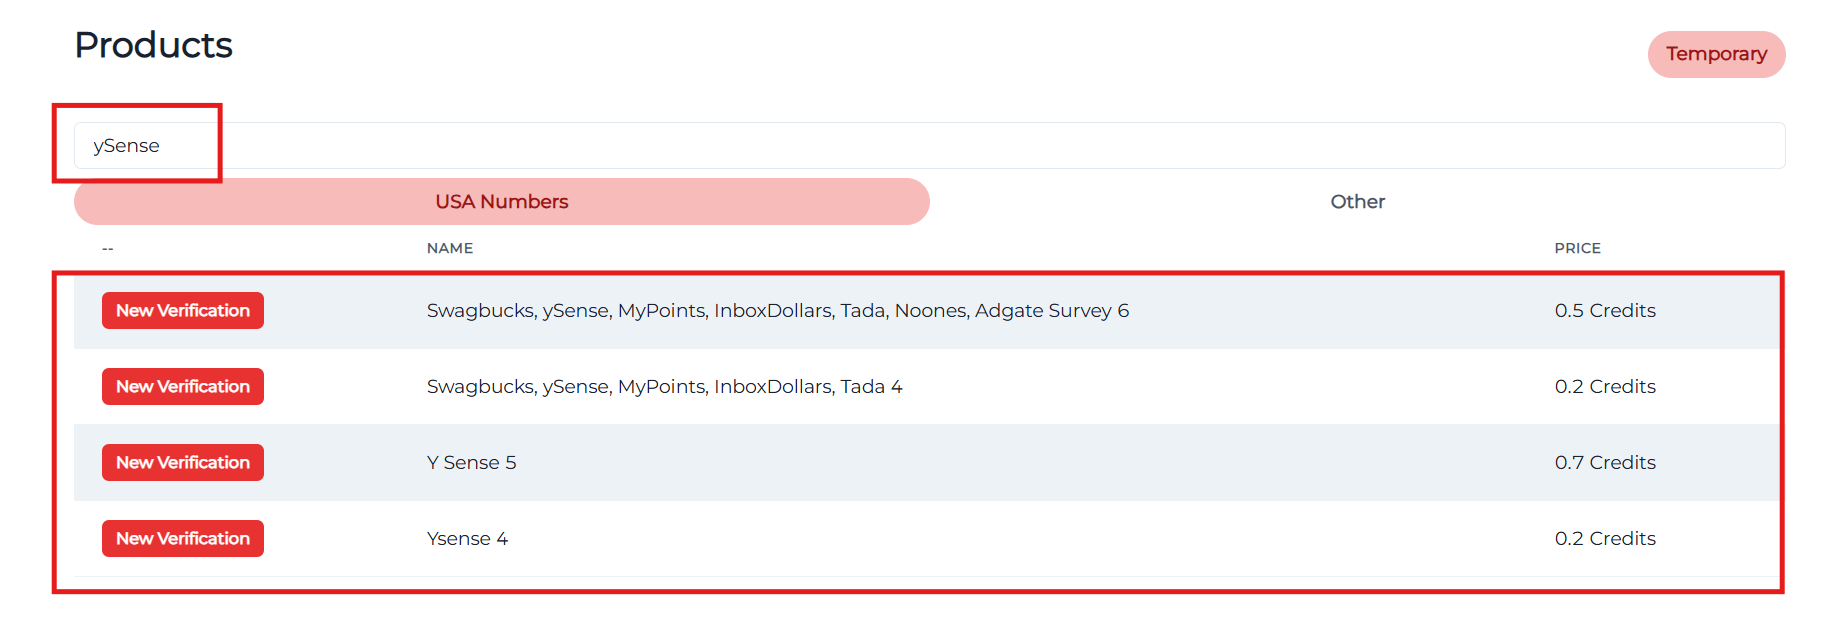The image size is (1842, 638).
Task: Select the Y Sense 5 product name
Action: pyautogui.click(x=470, y=462)
